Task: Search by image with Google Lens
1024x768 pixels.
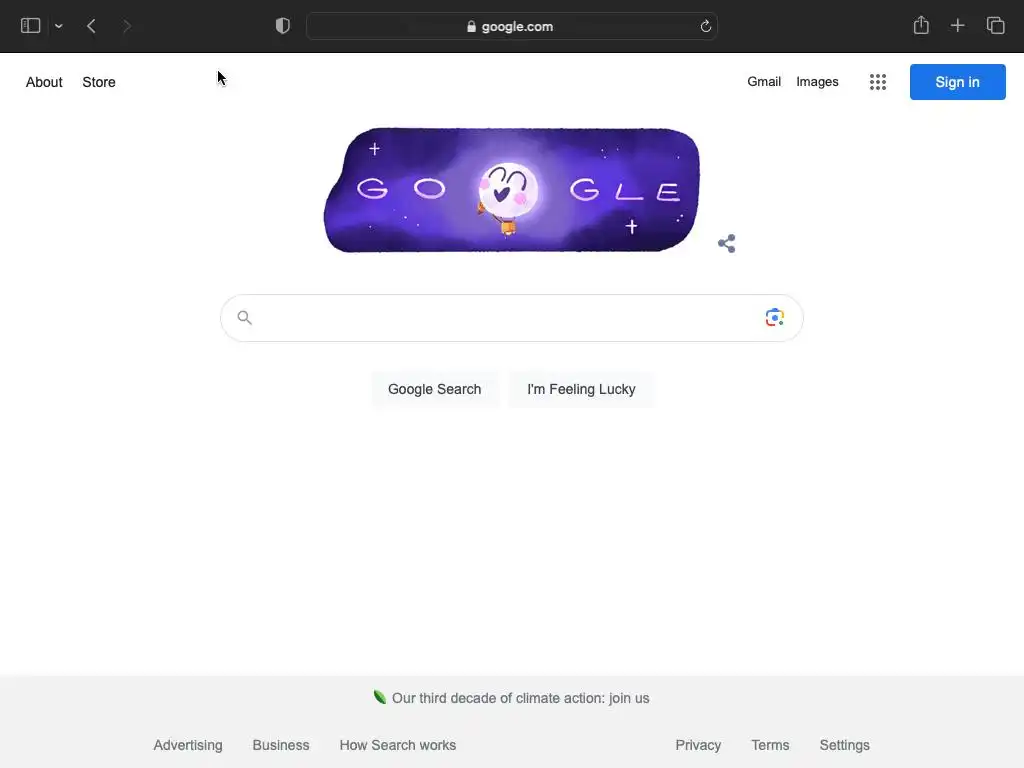Action: pyautogui.click(x=775, y=317)
